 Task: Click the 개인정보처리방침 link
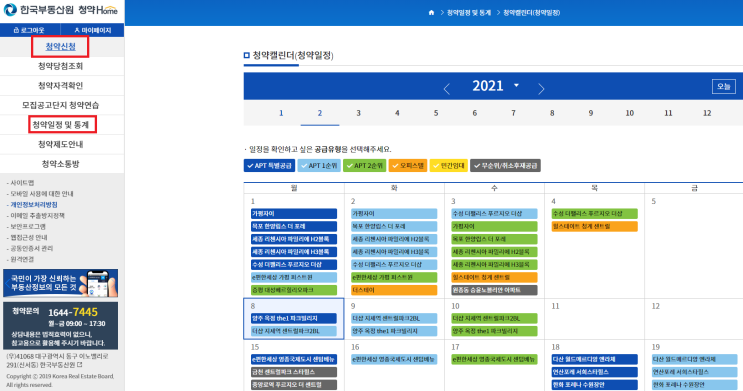(x=33, y=205)
